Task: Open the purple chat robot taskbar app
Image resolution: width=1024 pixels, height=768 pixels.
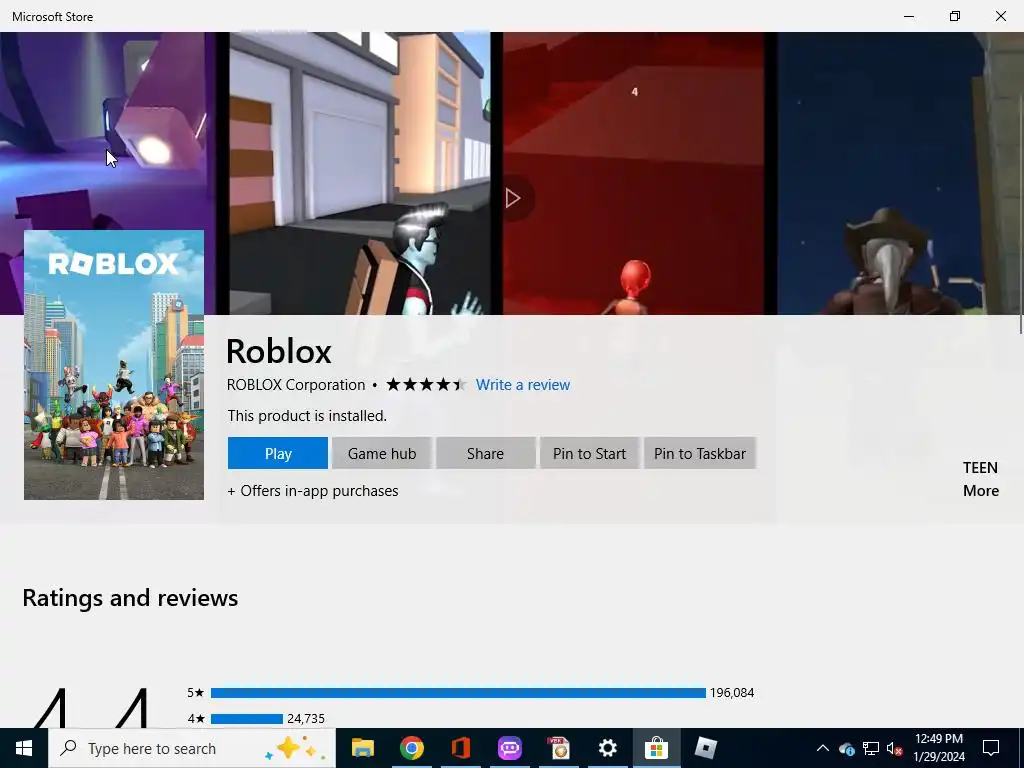Action: 509,748
